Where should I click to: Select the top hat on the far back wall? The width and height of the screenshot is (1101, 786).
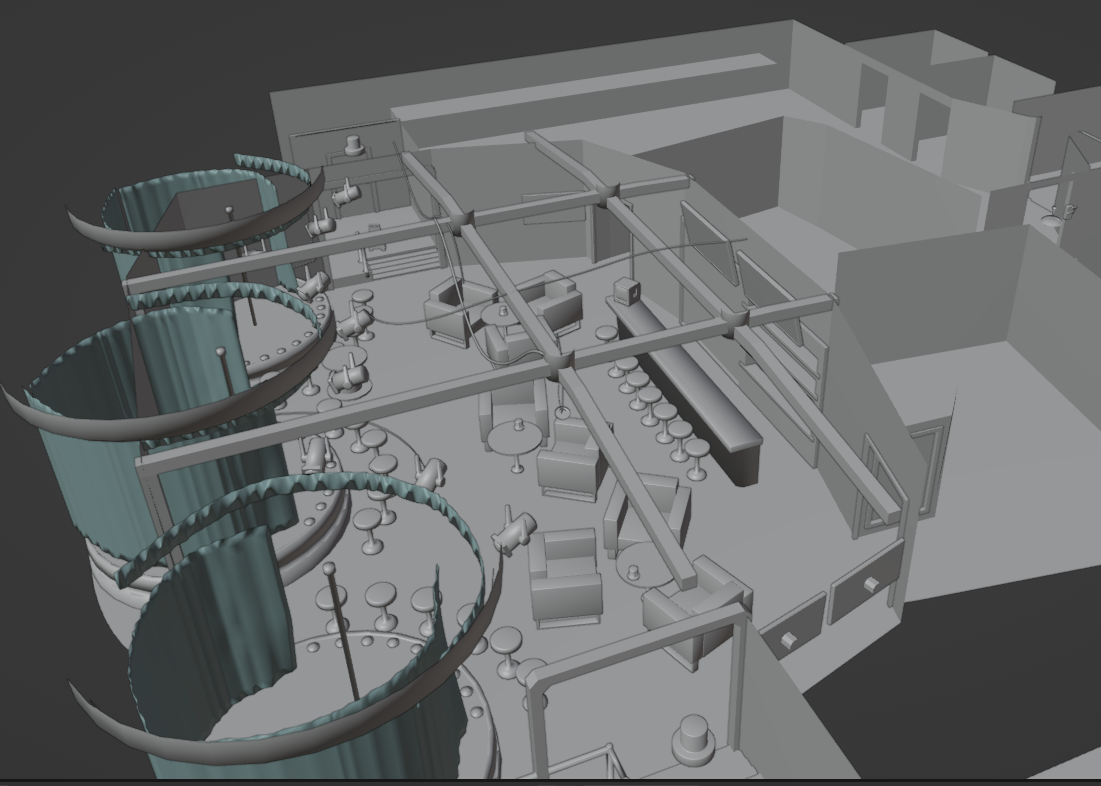coord(354,146)
